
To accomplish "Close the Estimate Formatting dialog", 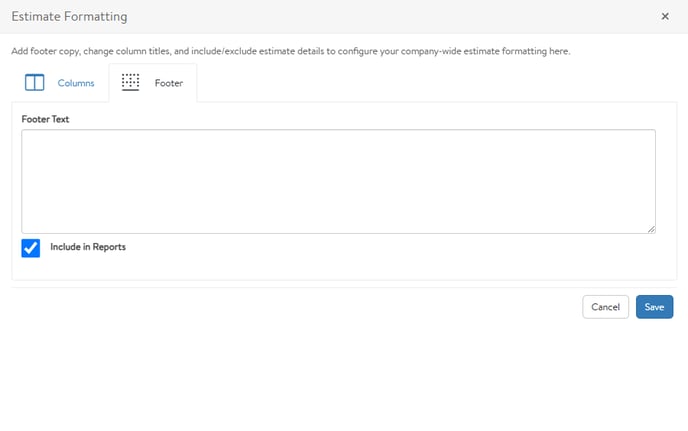I will (x=665, y=17).
